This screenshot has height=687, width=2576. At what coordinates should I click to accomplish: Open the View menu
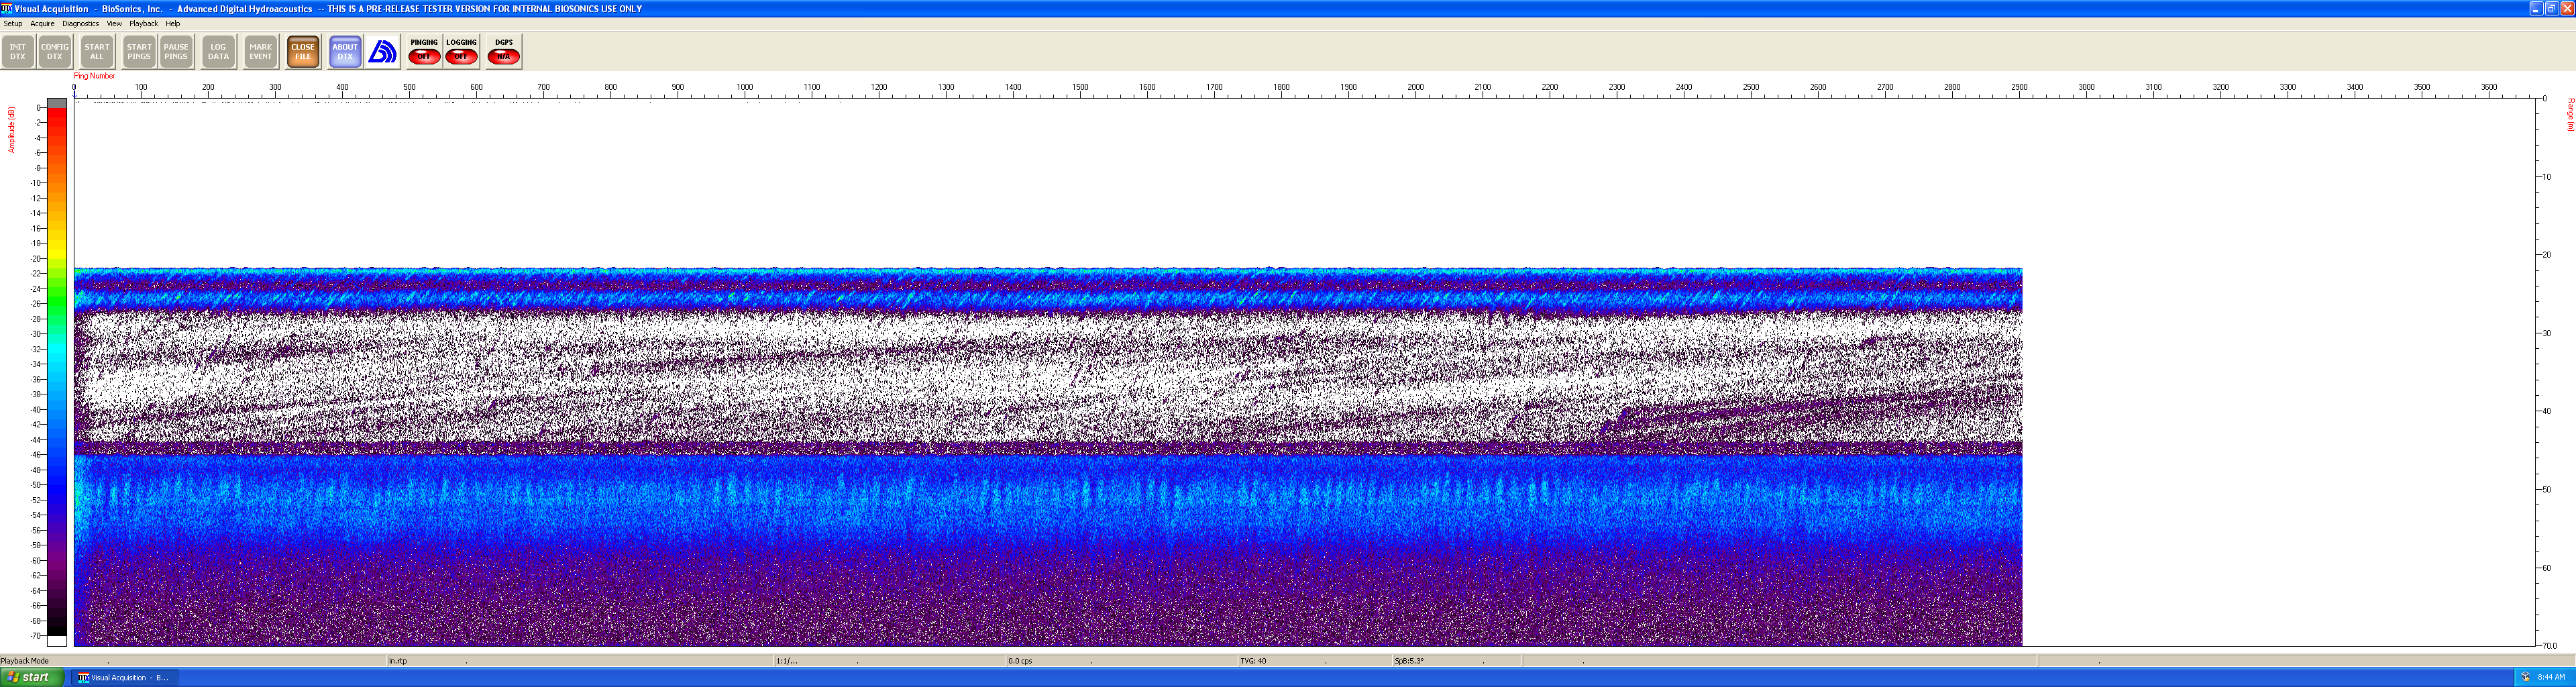tap(114, 23)
